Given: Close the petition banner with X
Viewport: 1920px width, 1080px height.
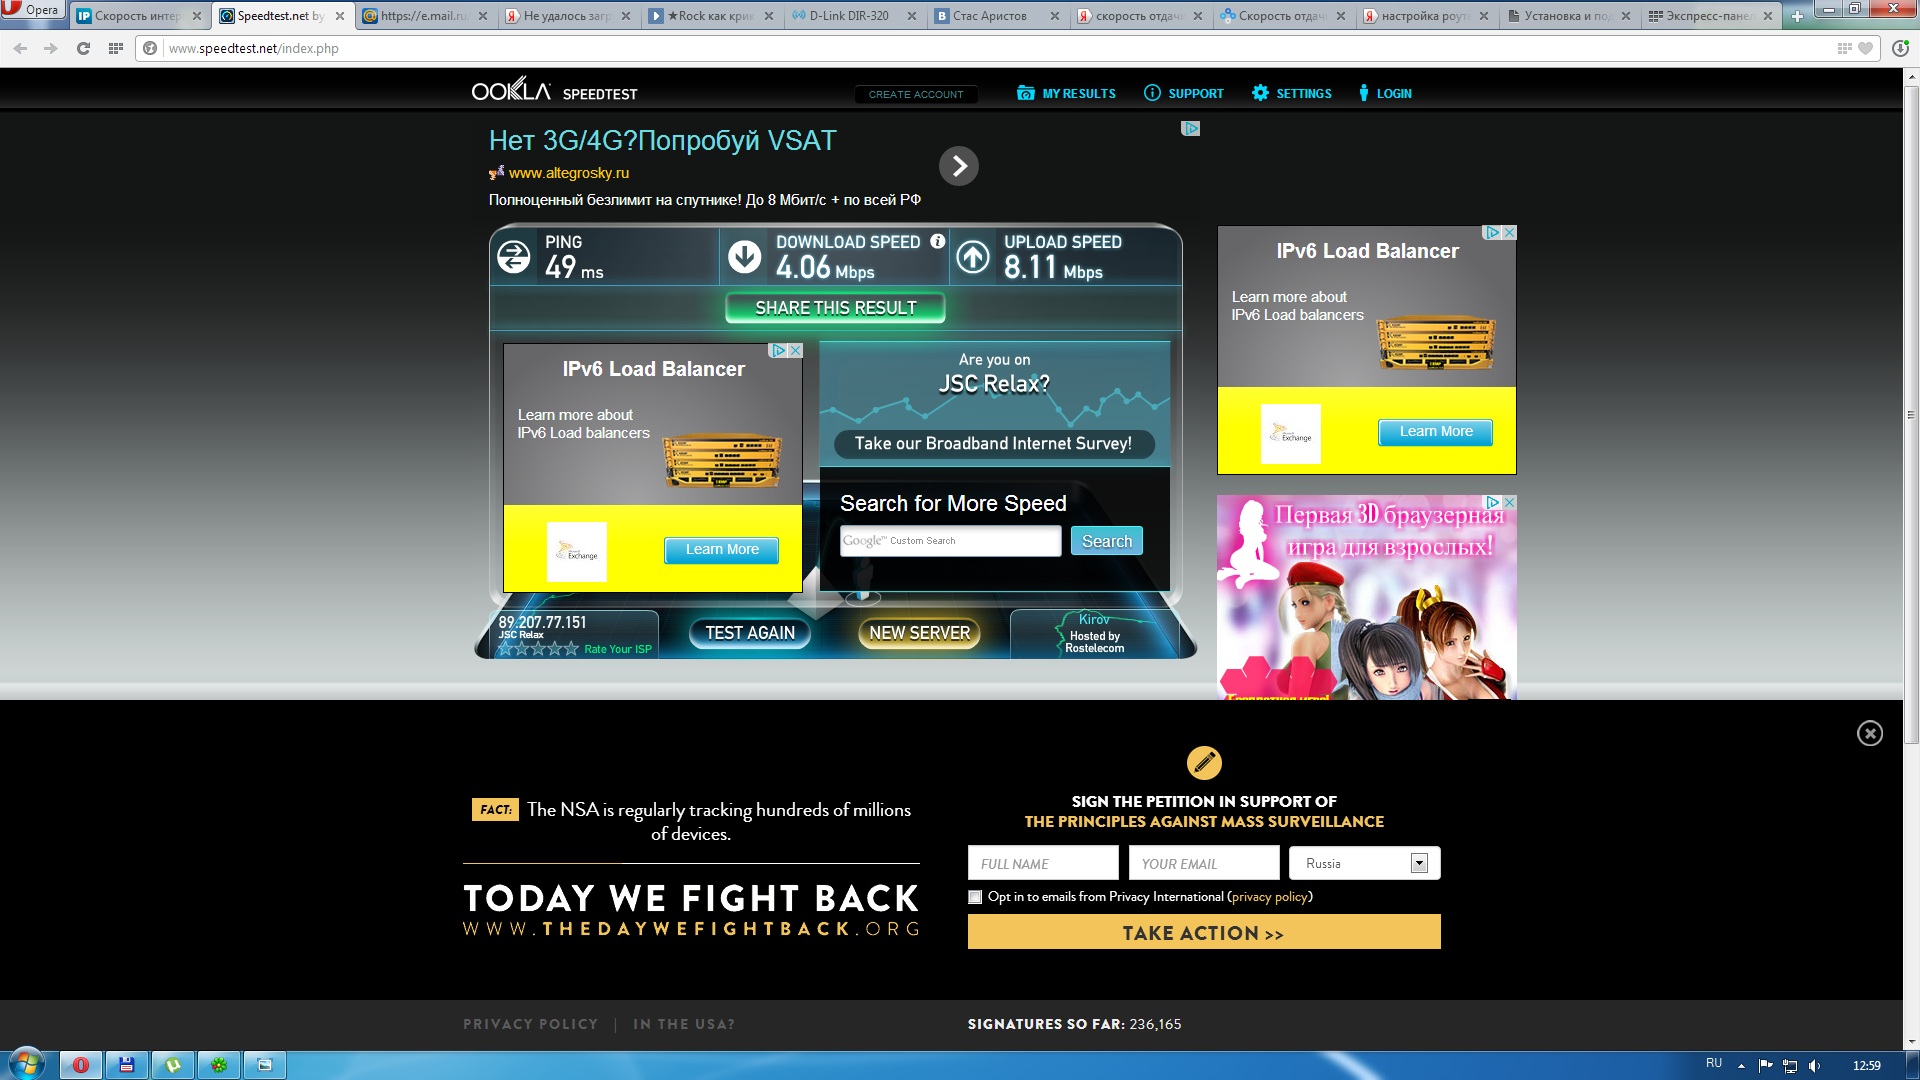Looking at the screenshot, I should click(x=1869, y=733).
